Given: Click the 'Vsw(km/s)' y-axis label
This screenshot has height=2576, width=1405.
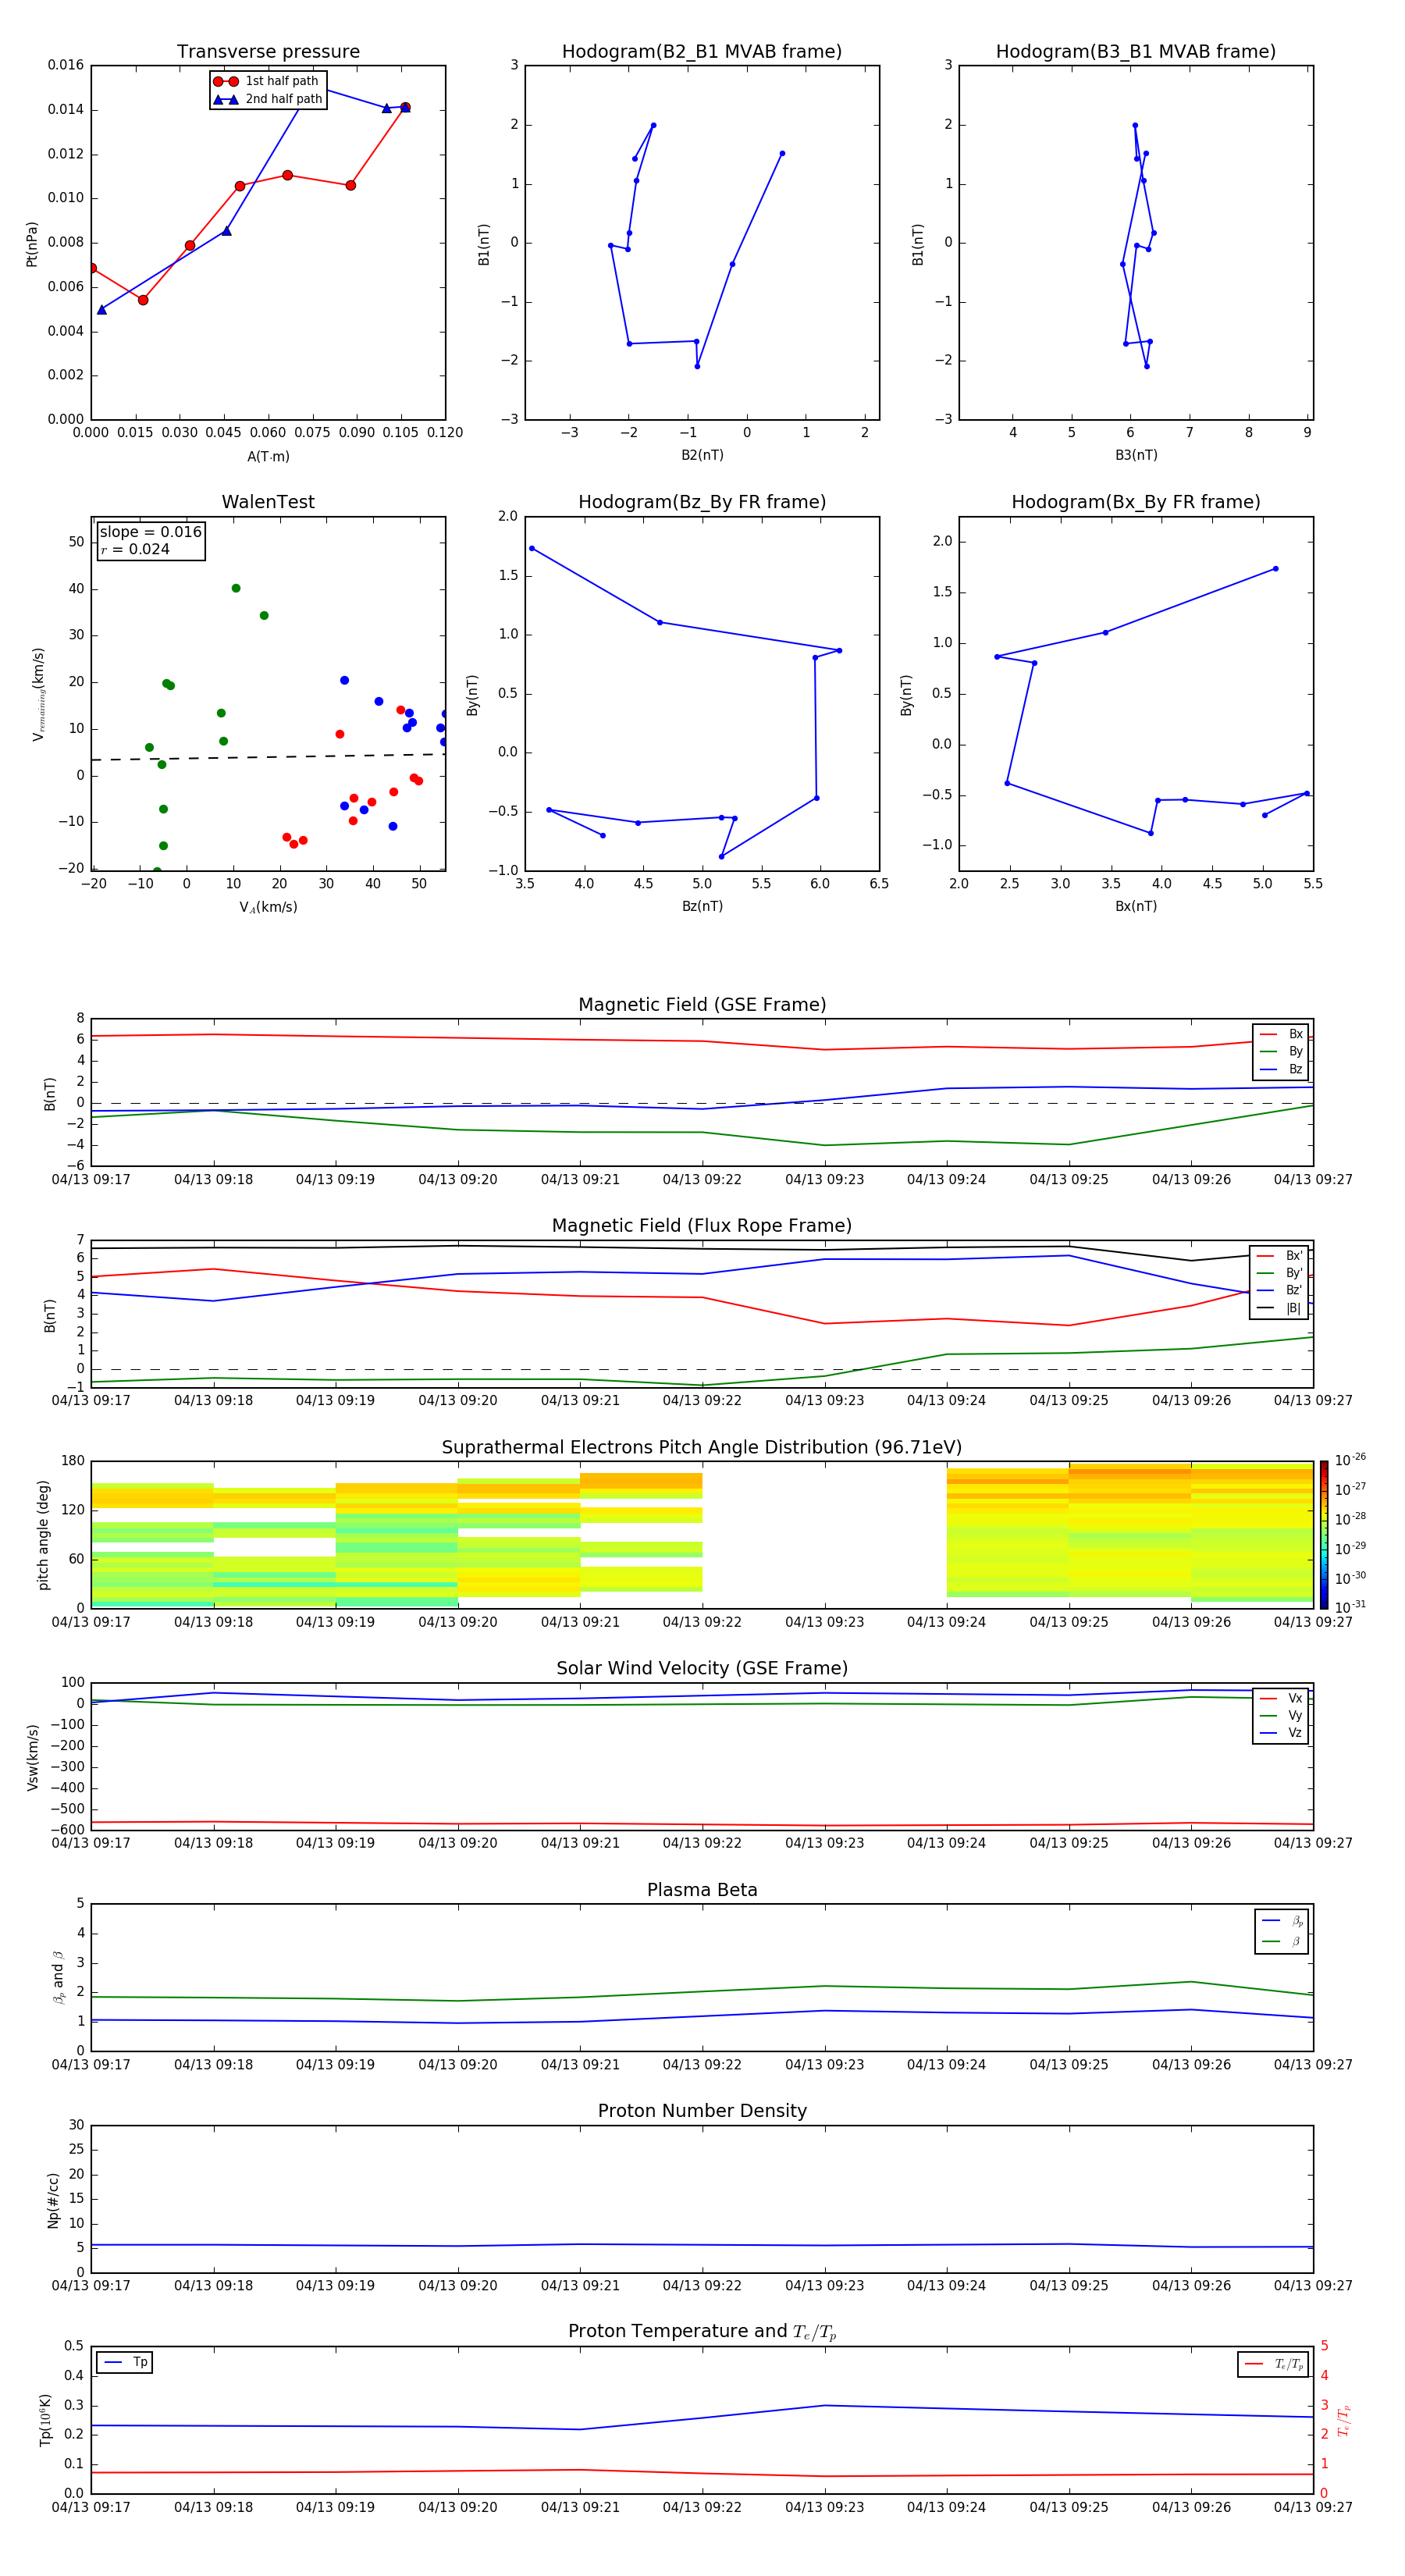Looking at the screenshot, I should pyautogui.click(x=32, y=1757).
